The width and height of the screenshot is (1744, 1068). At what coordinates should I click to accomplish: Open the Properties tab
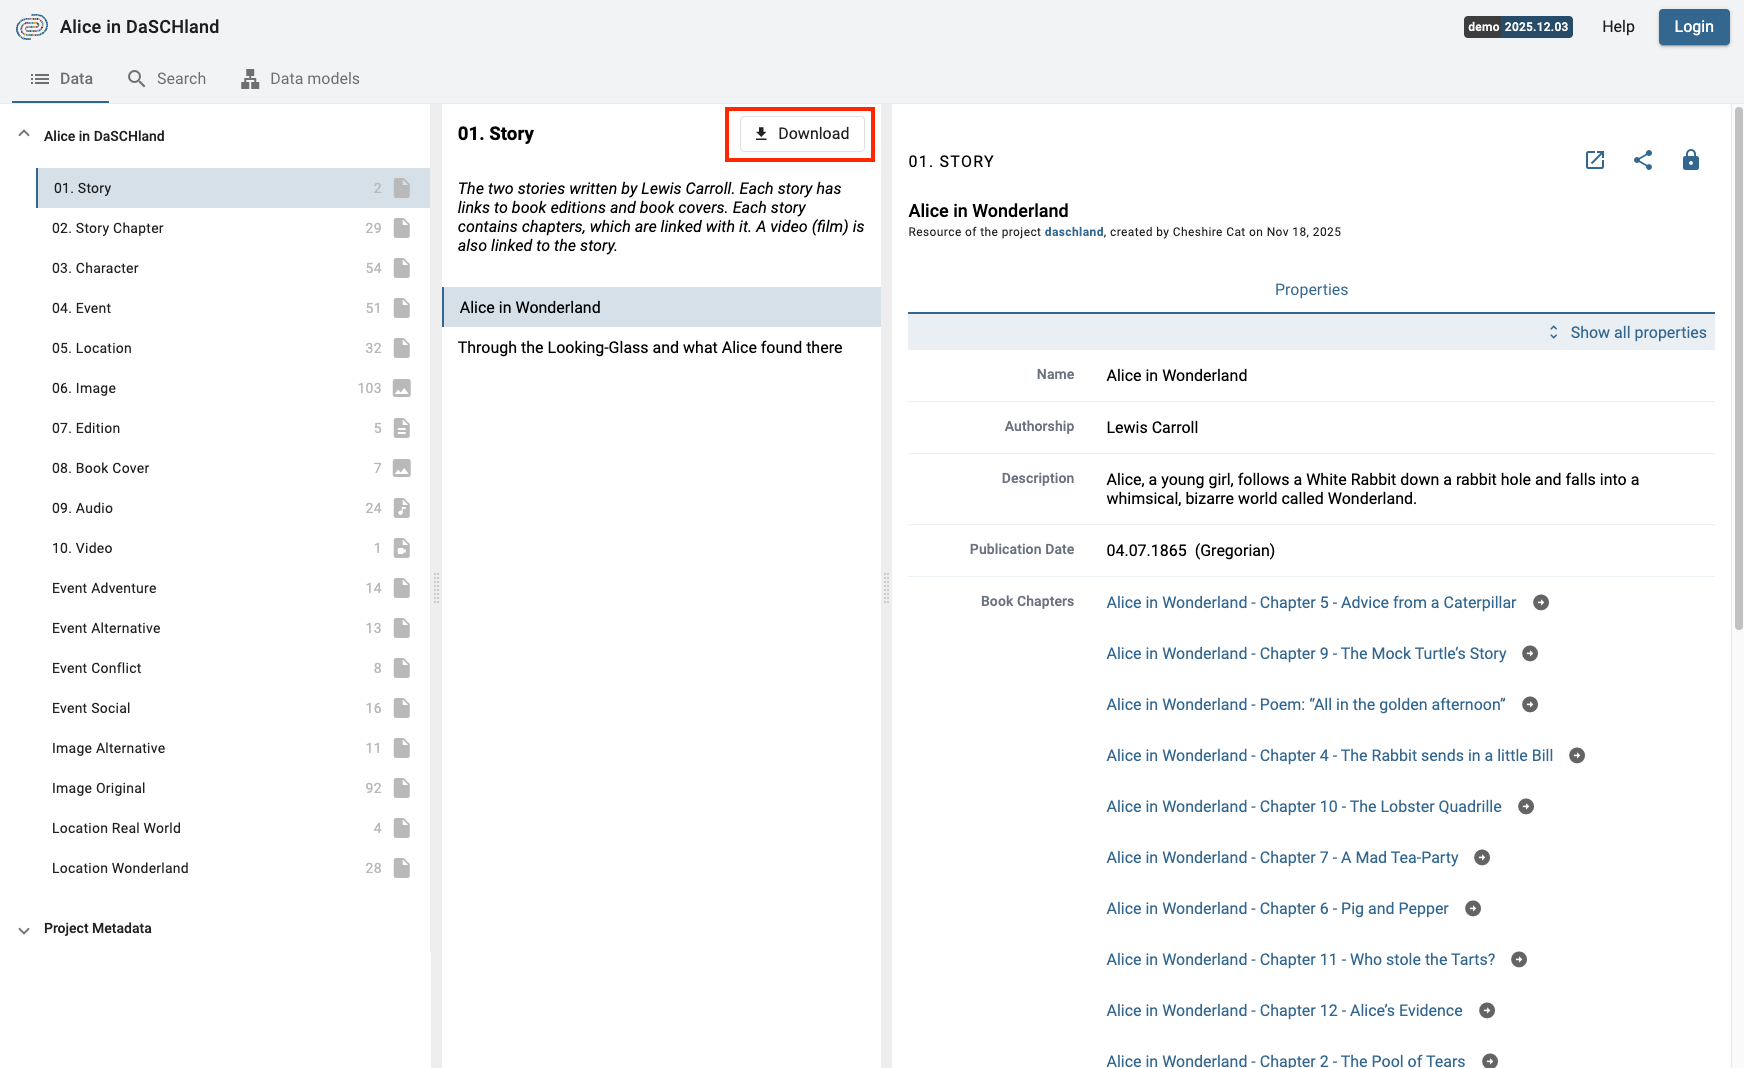pos(1311,289)
